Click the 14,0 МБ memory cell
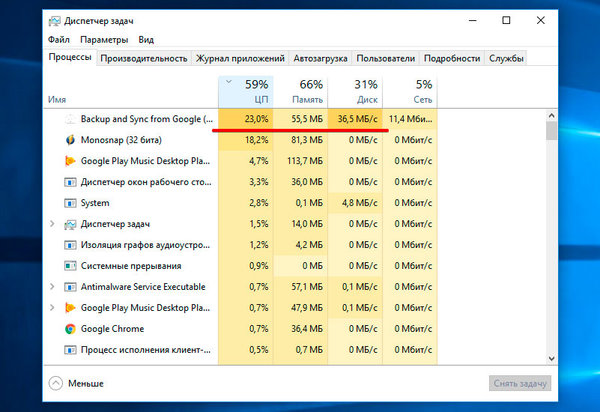The width and height of the screenshot is (600, 412). pyautogui.click(x=300, y=224)
